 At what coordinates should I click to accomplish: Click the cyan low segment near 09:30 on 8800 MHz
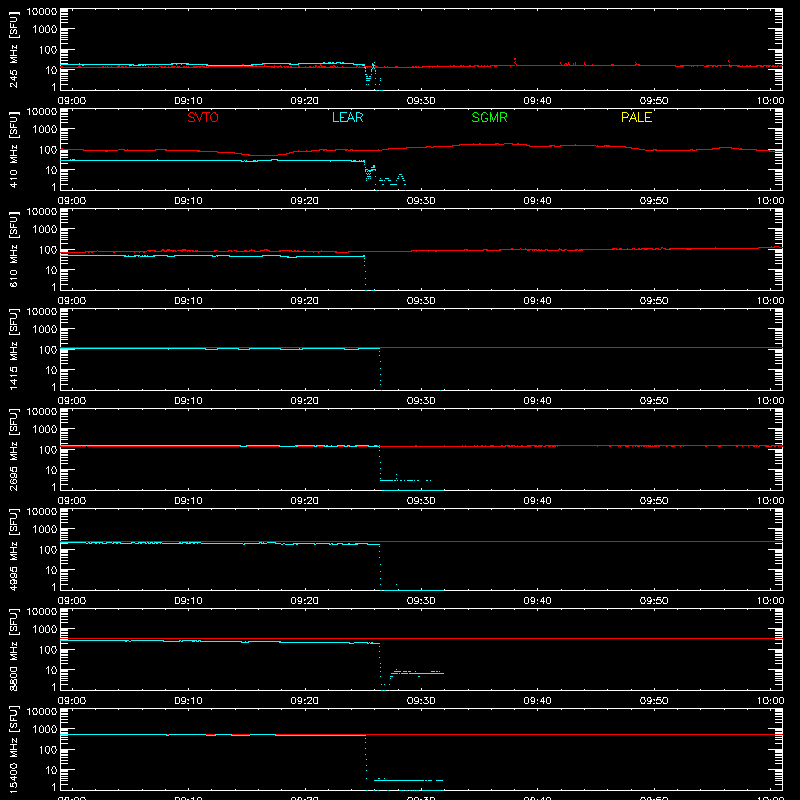[x=417, y=673]
